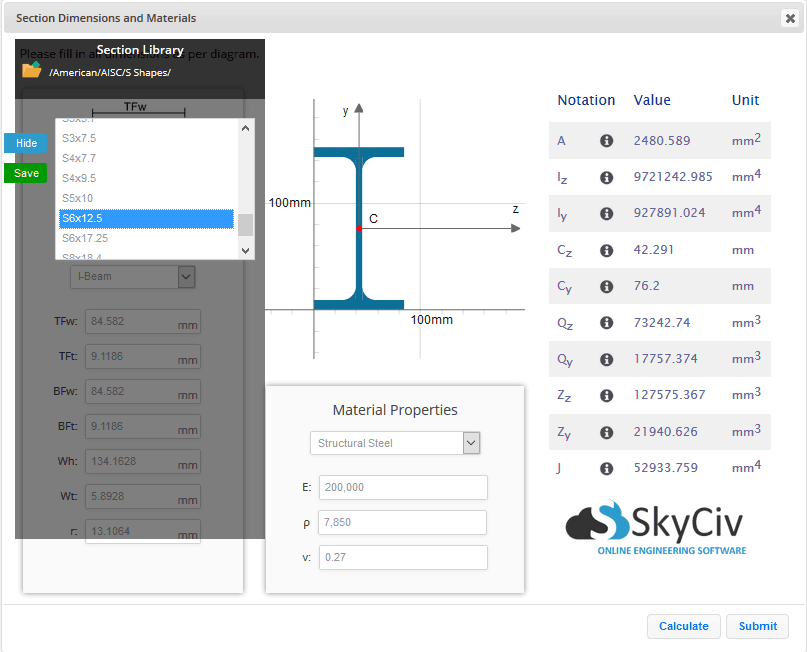Click the Section Library folder icon

coord(31,70)
